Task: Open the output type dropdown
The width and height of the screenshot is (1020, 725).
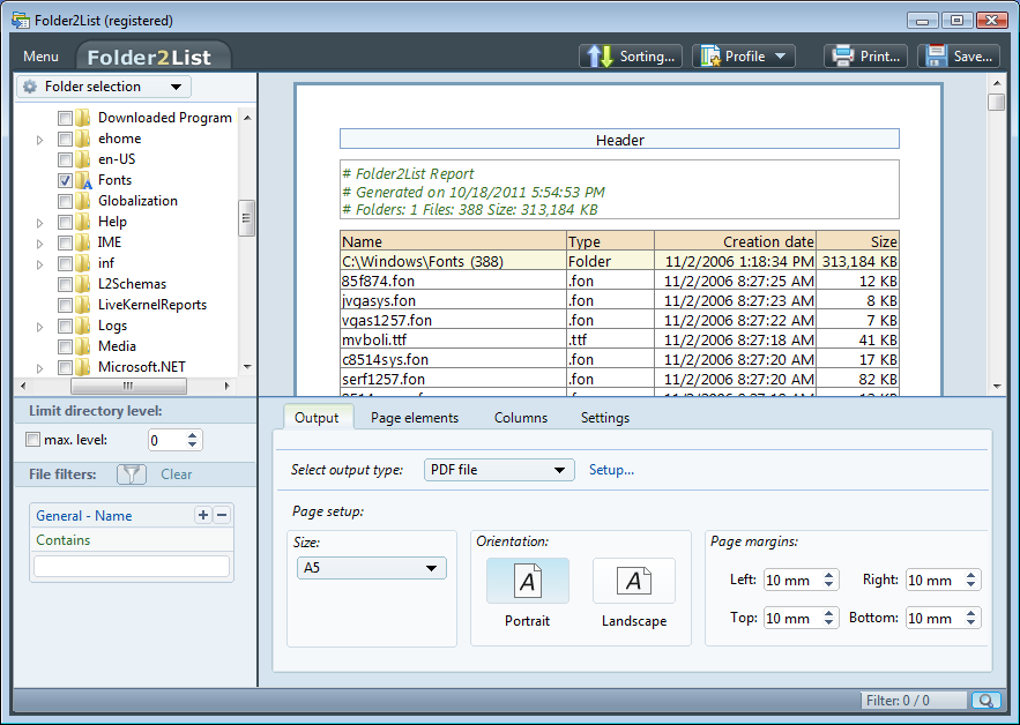Action: (x=498, y=470)
